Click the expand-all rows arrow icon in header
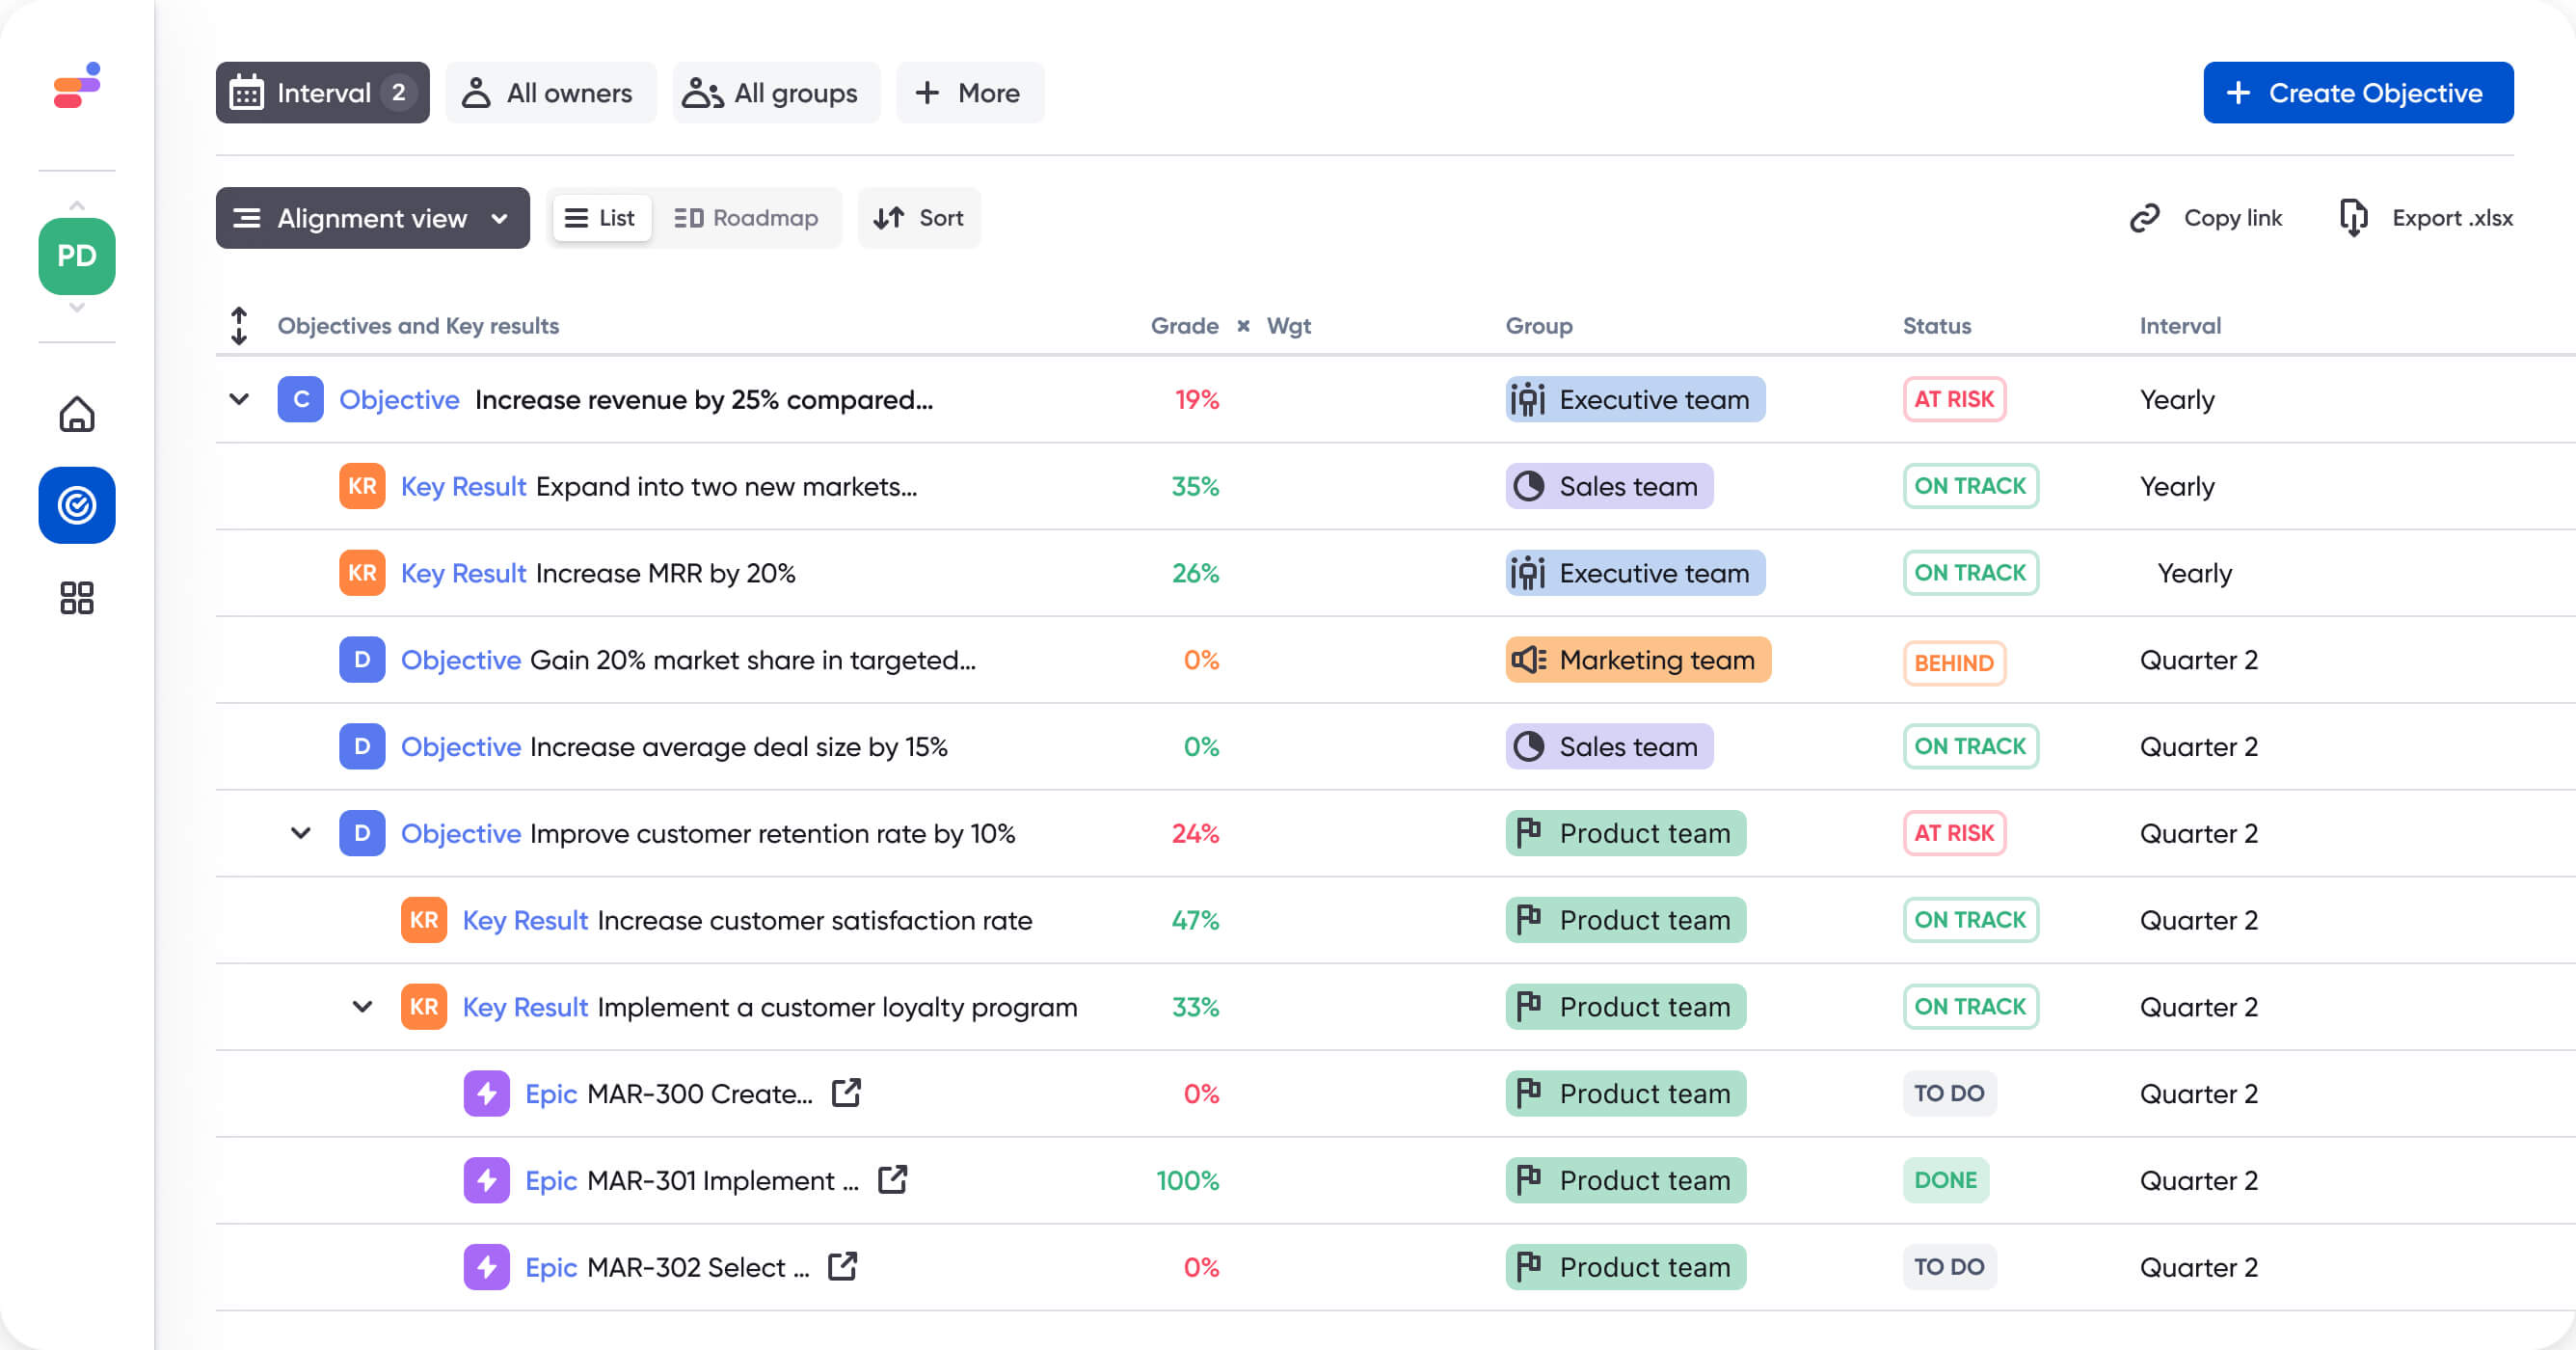The width and height of the screenshot is (2576, 1350). [238, 326]
